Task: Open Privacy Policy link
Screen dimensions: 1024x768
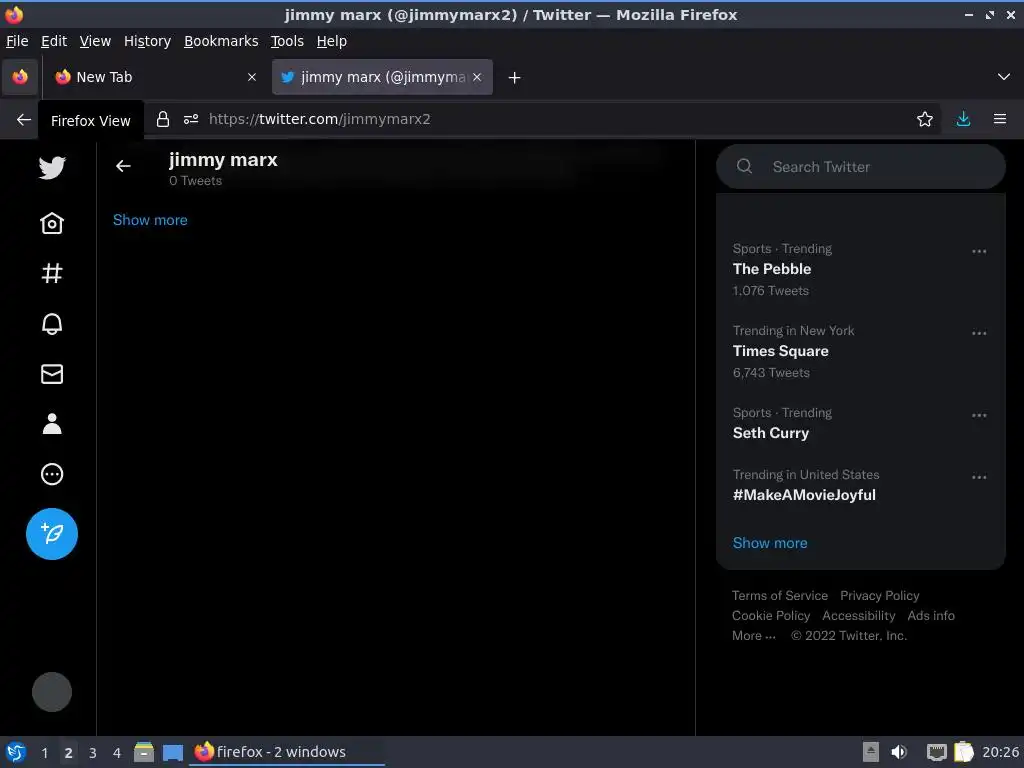Action: [880, 596]
